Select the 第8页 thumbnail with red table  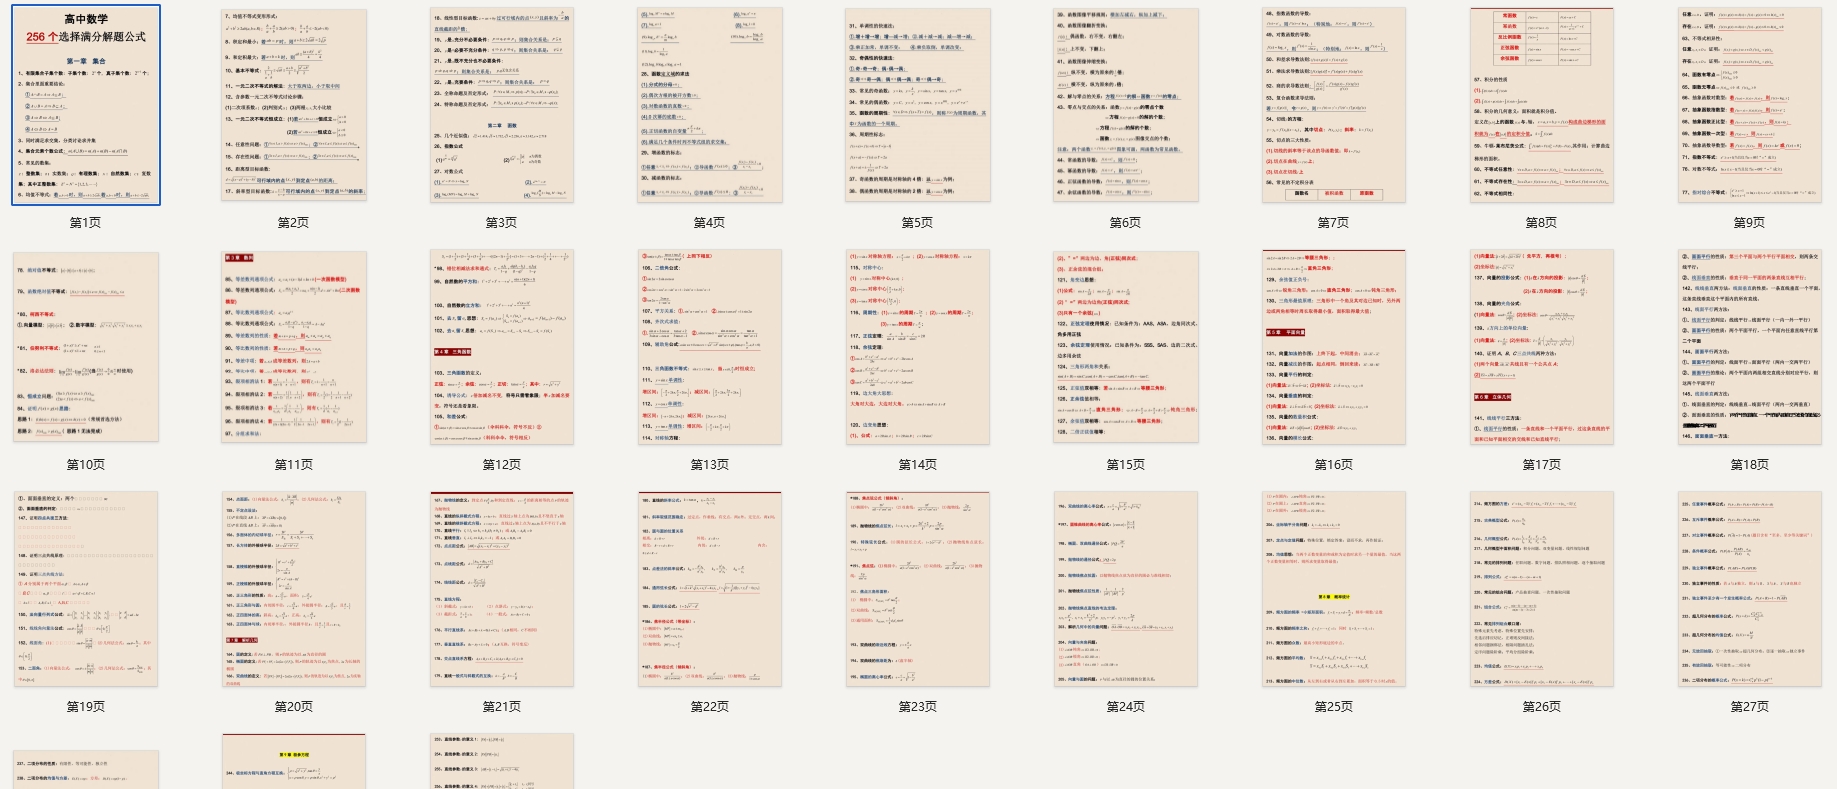click(x=1542, y=105)
